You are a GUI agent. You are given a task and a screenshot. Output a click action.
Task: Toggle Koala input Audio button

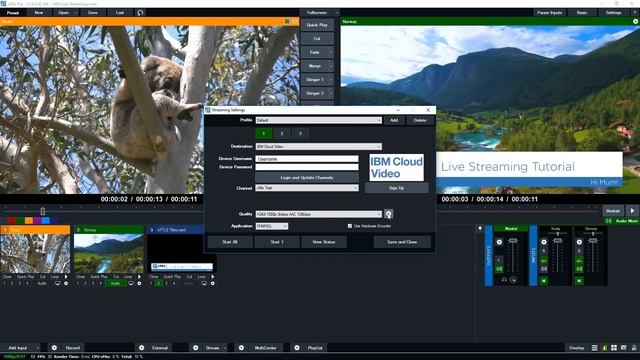tap(42, 283)
